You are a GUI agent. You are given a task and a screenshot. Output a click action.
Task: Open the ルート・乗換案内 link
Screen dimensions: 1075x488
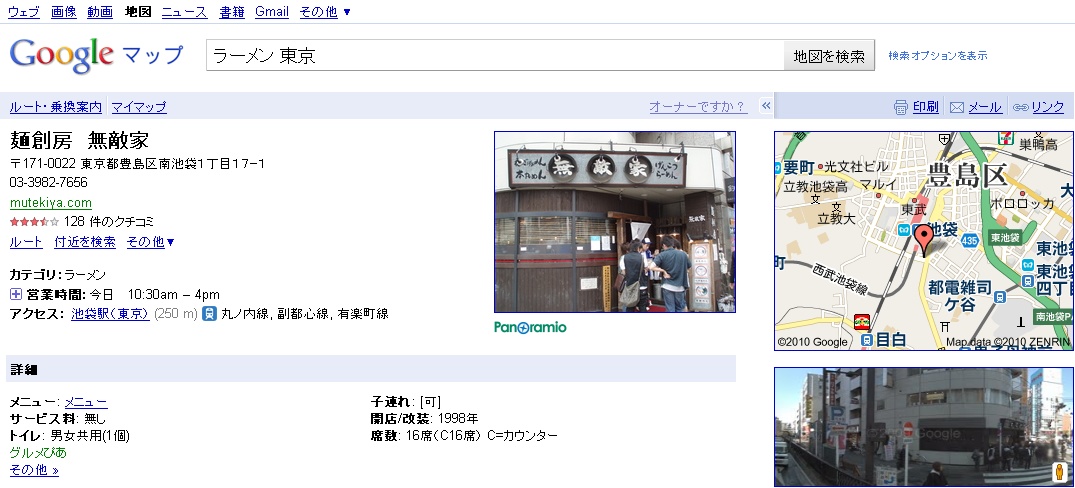click(x=56, y=107)
